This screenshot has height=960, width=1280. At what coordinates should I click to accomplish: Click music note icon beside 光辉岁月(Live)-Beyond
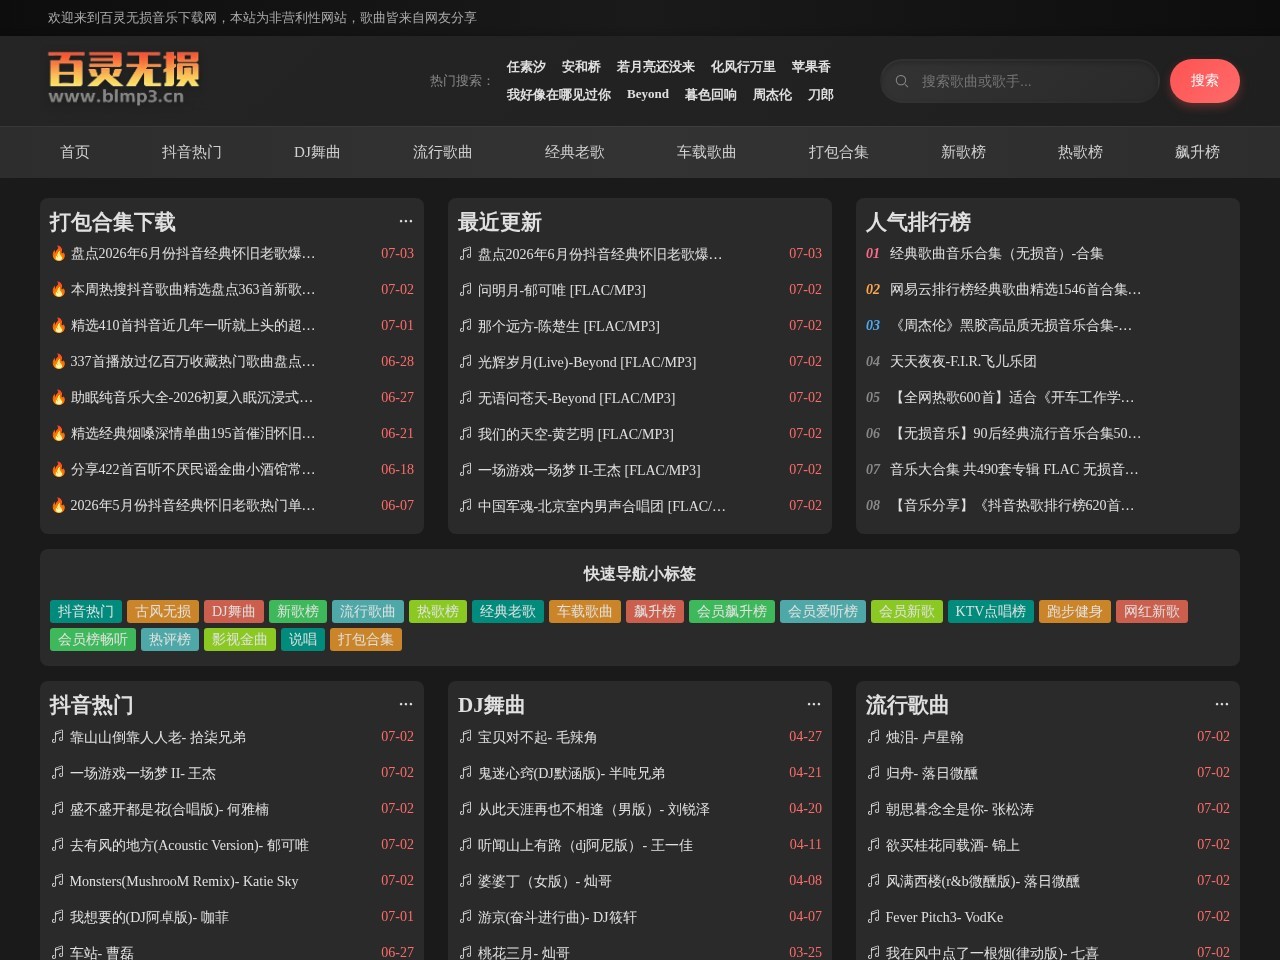click(x=465, y=361)
